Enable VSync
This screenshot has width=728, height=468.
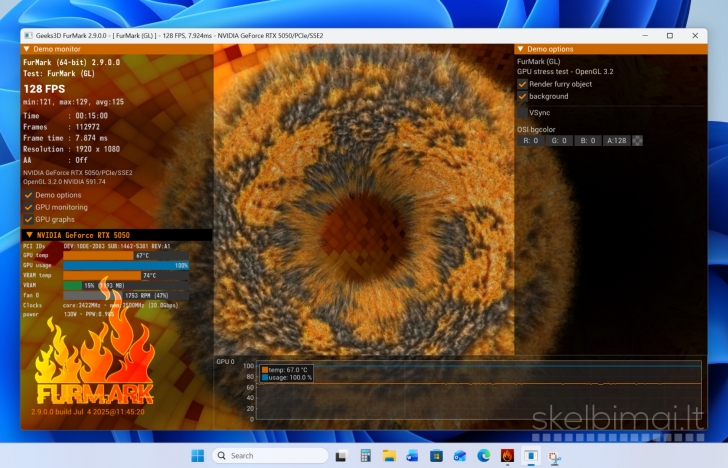(x=522, y=113)
